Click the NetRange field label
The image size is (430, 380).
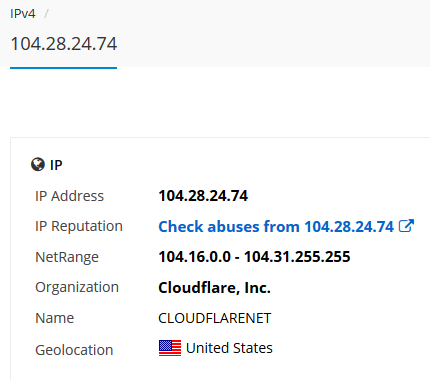tap(67, 257)
